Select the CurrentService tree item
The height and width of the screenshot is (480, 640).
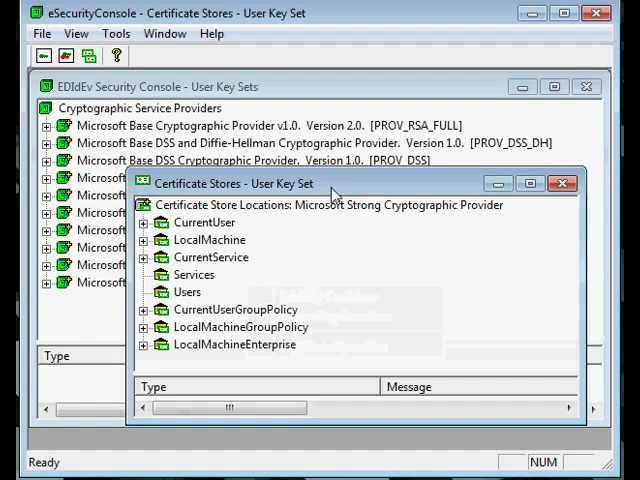[211, 258]
